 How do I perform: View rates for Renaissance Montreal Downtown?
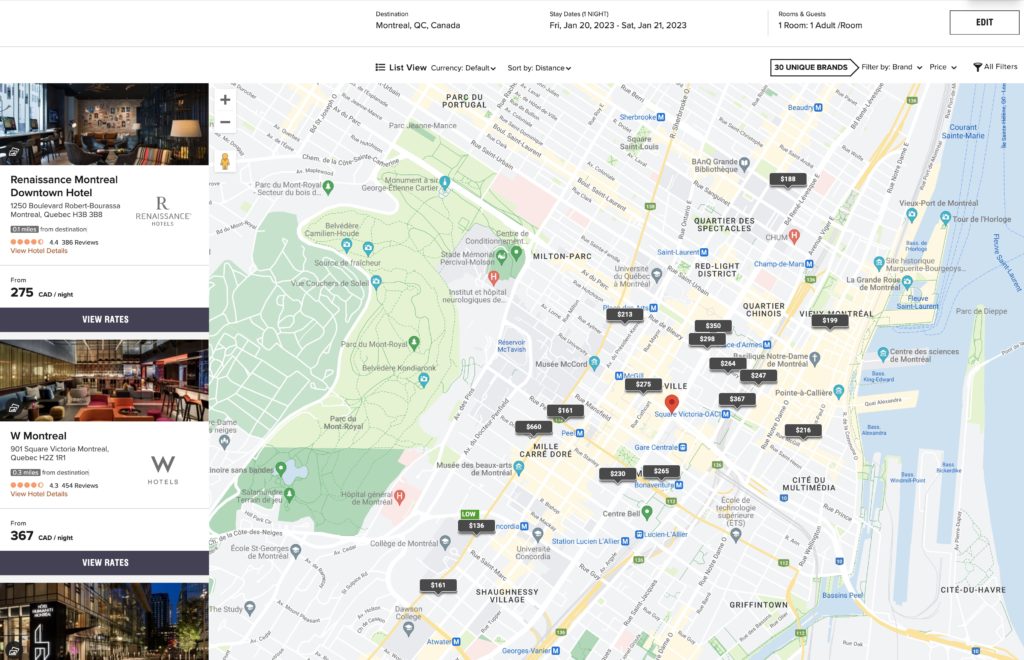(104, 320)
